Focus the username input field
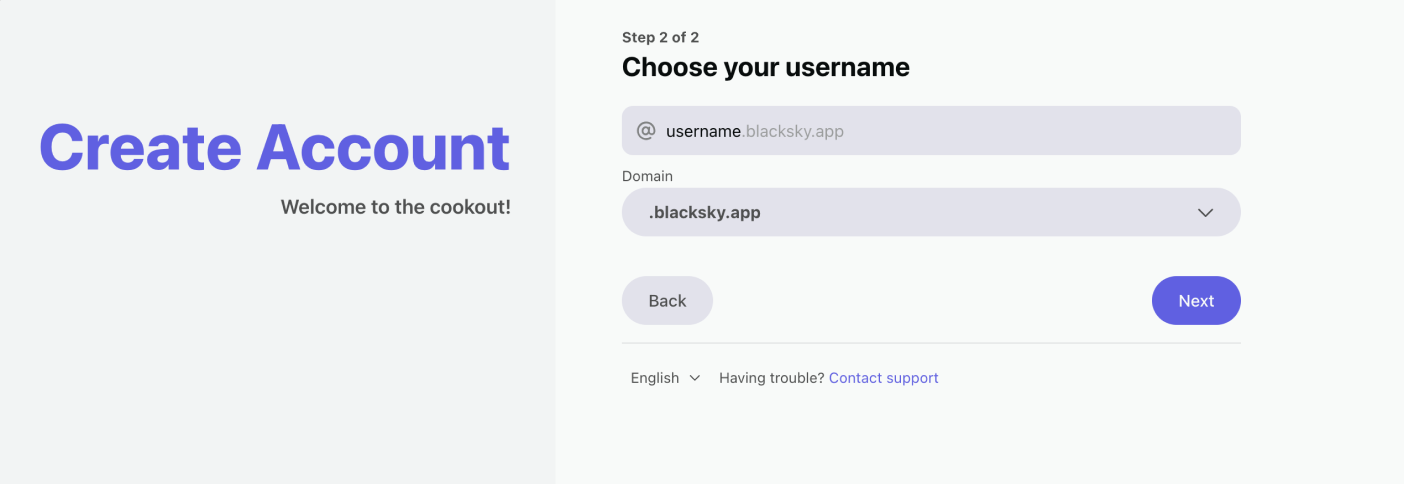 pyautogui.click(x=931, y=131)
